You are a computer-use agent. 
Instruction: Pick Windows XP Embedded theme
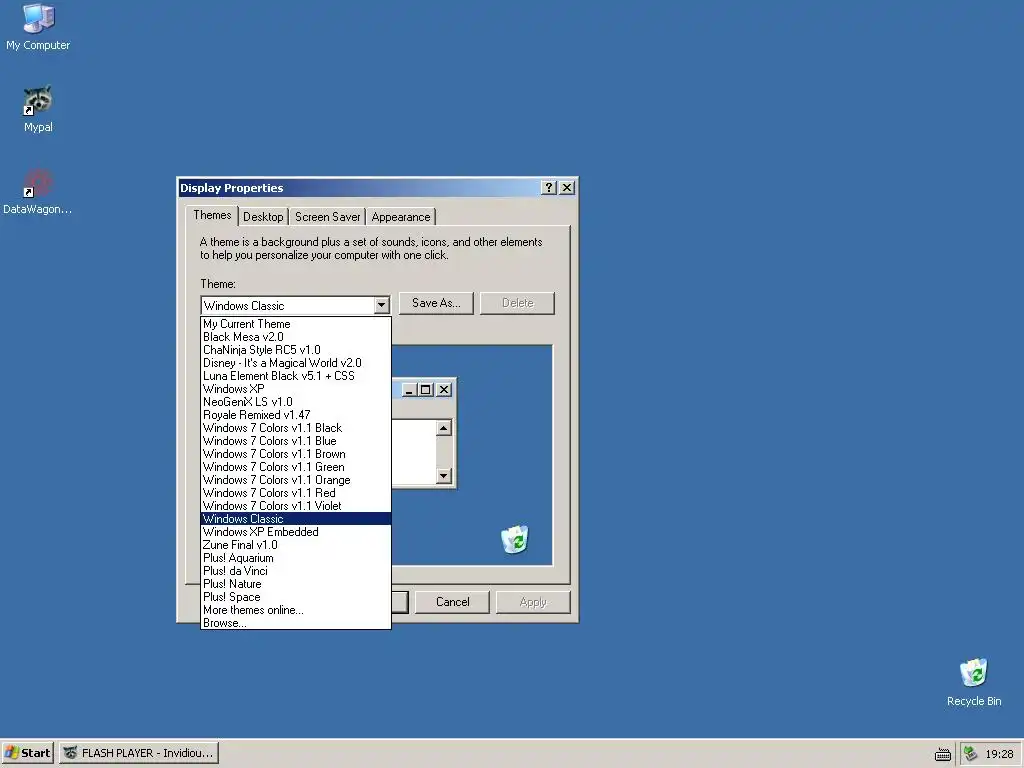(x=296, y=532)
